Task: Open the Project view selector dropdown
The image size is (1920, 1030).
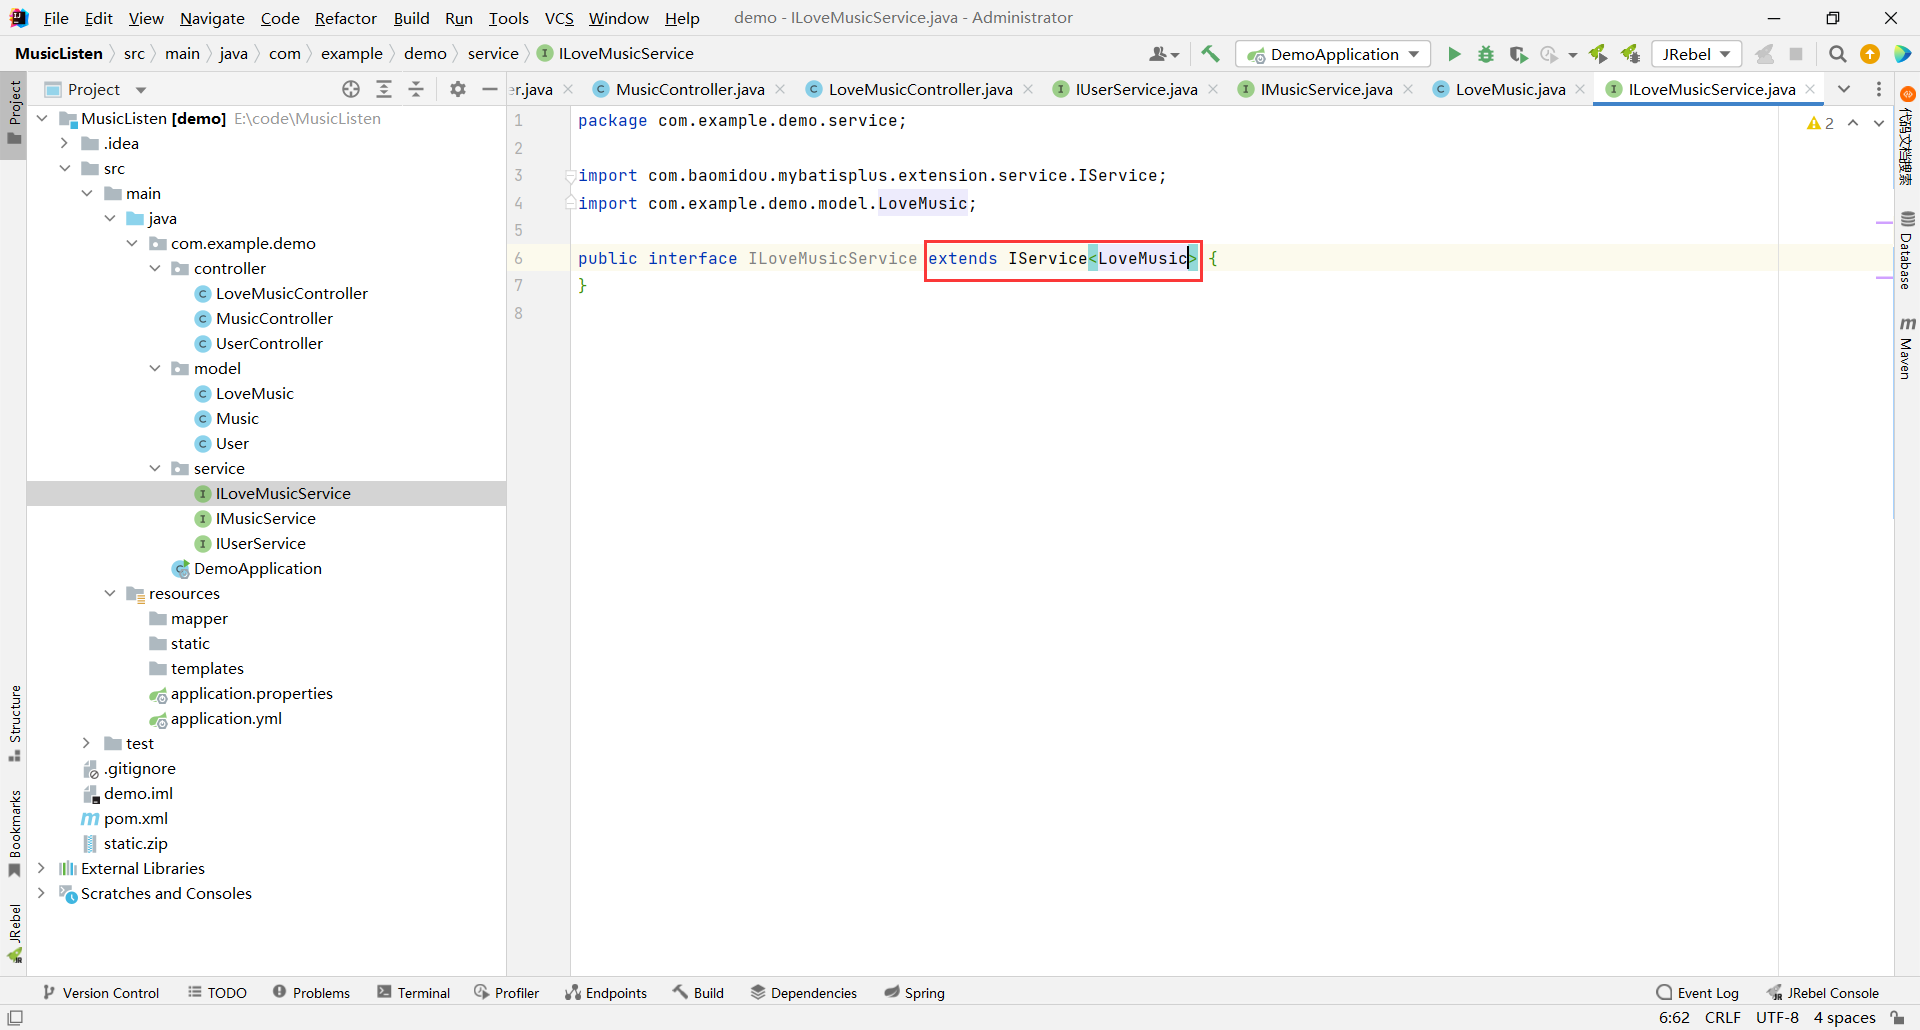Action: click(141, 89)
